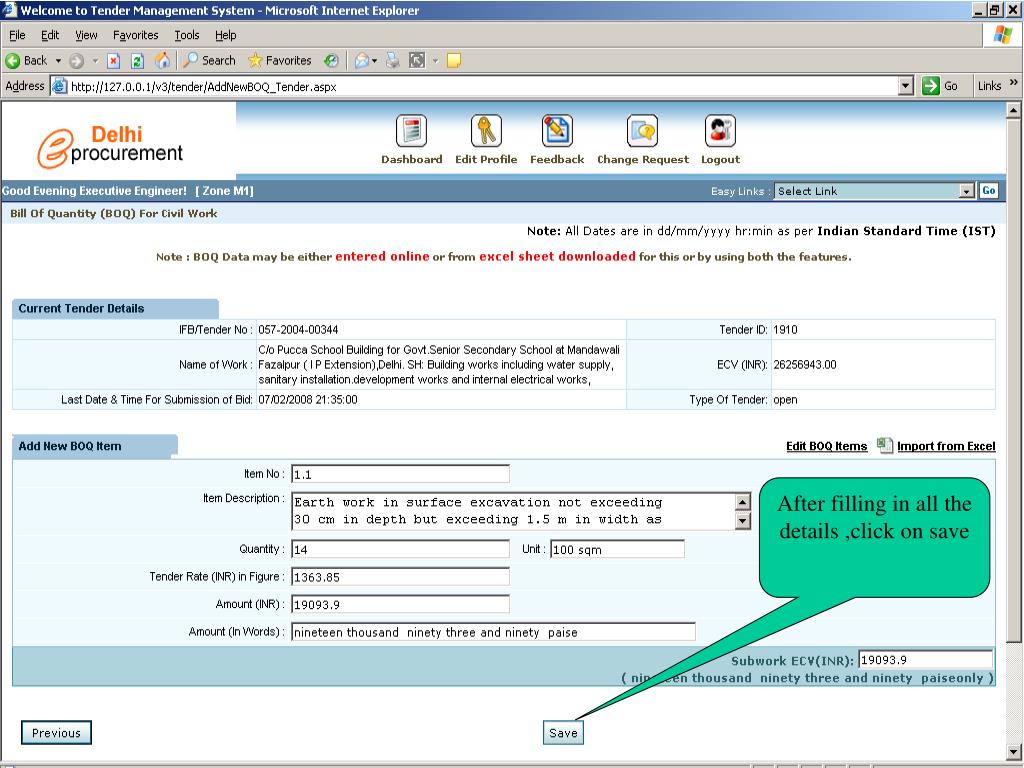Open the Help menu
The width and height of the screenshot is (1024, 768).
[x=225, y=35]
